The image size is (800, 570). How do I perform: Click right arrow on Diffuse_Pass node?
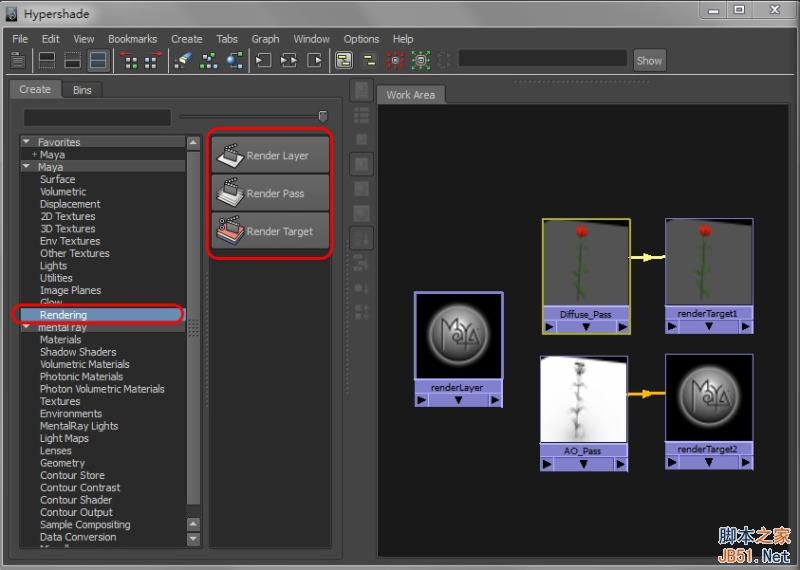point(623,327)
